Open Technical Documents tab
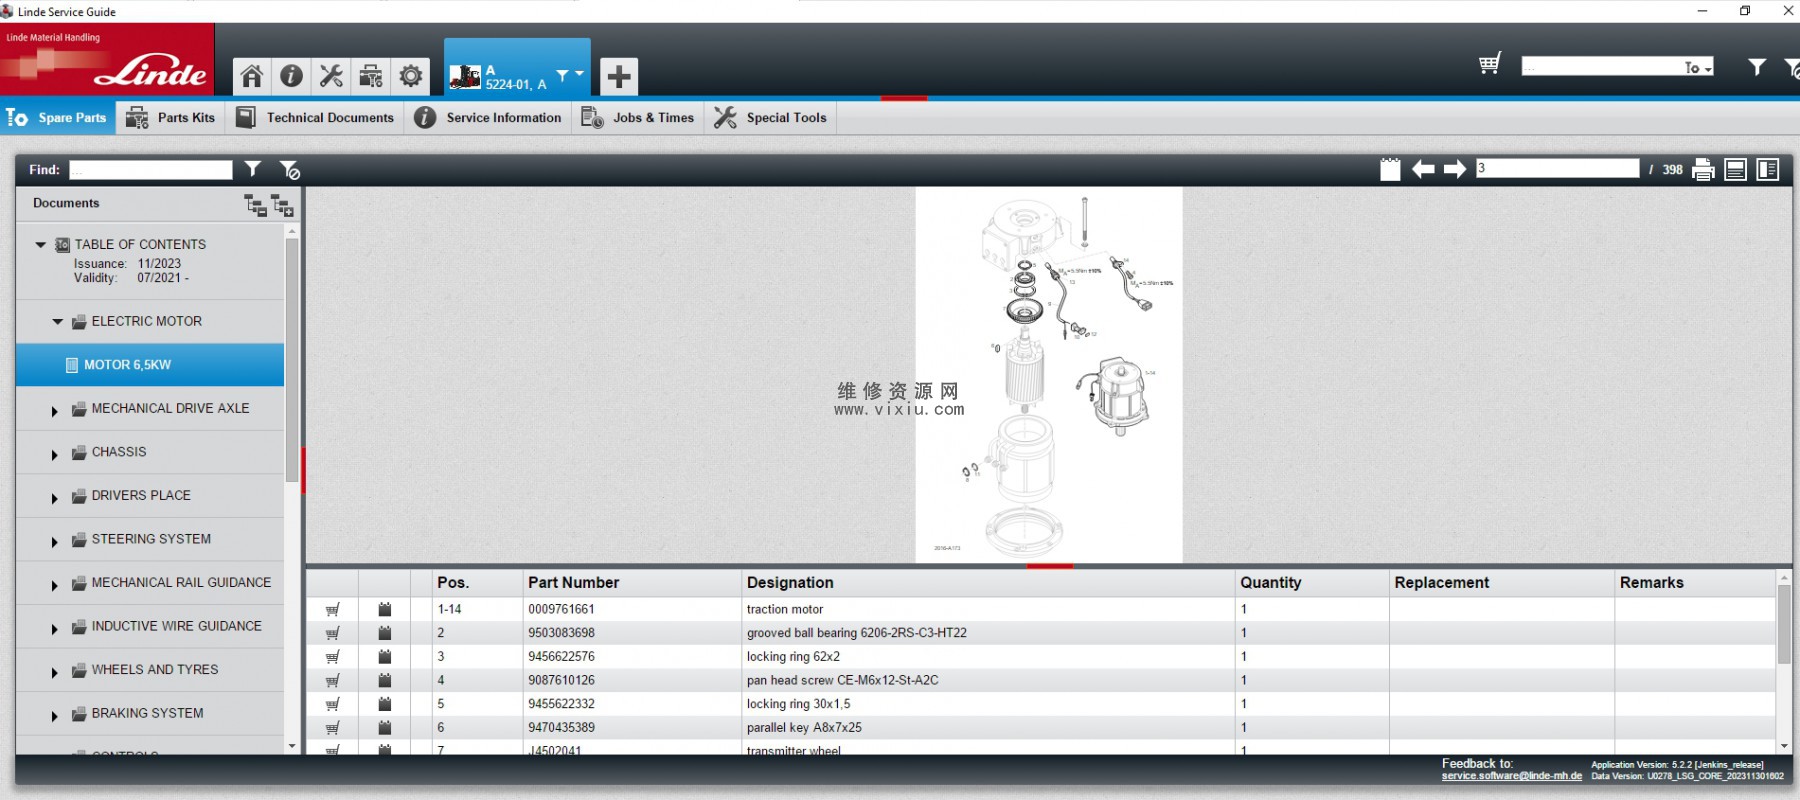1800x800 pixels. point(315,117)
